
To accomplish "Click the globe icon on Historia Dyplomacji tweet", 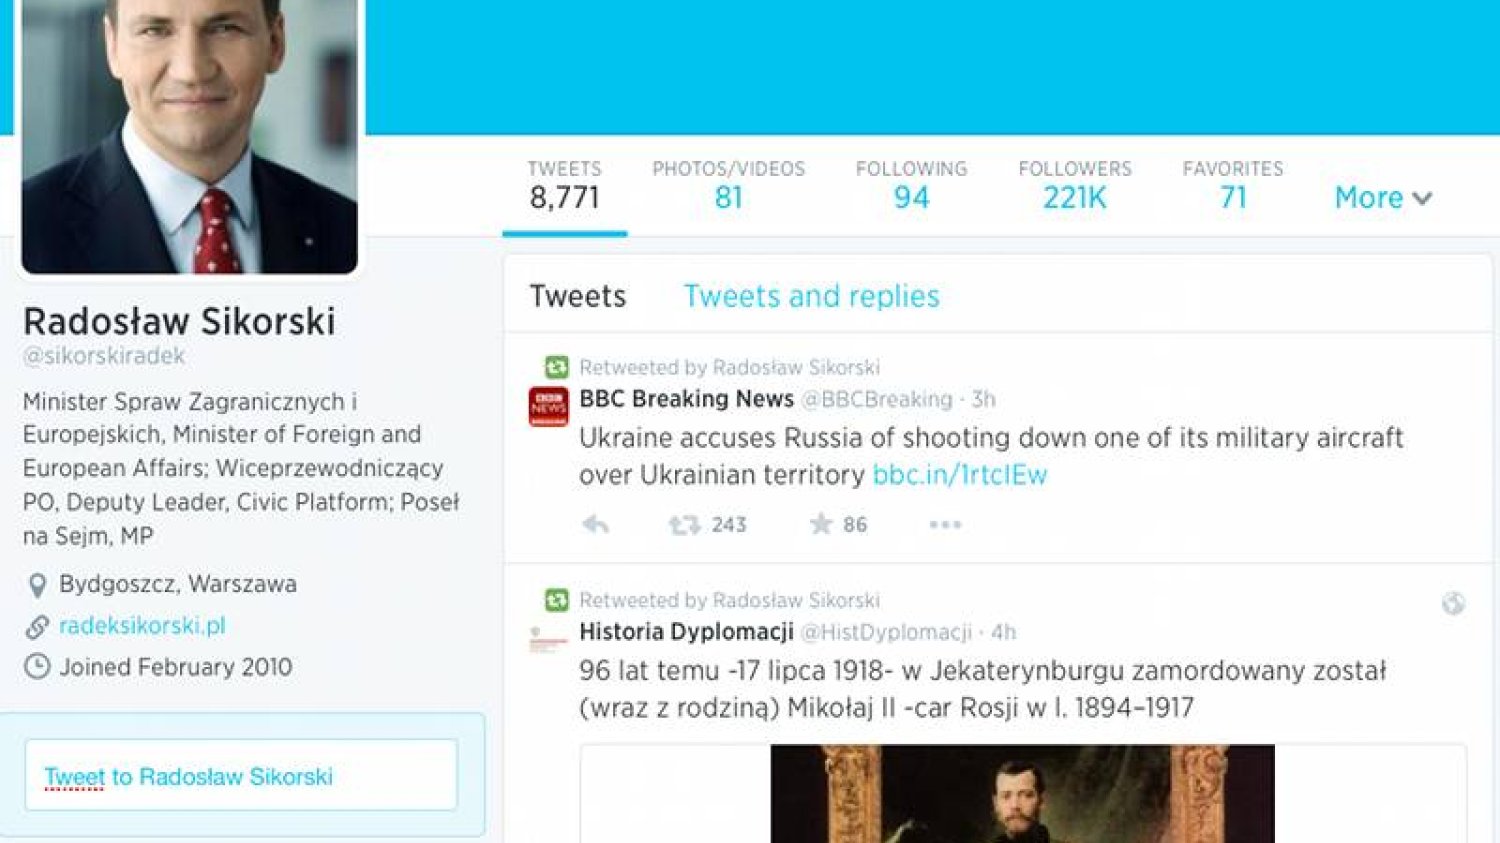I will tap(1453, 603).
